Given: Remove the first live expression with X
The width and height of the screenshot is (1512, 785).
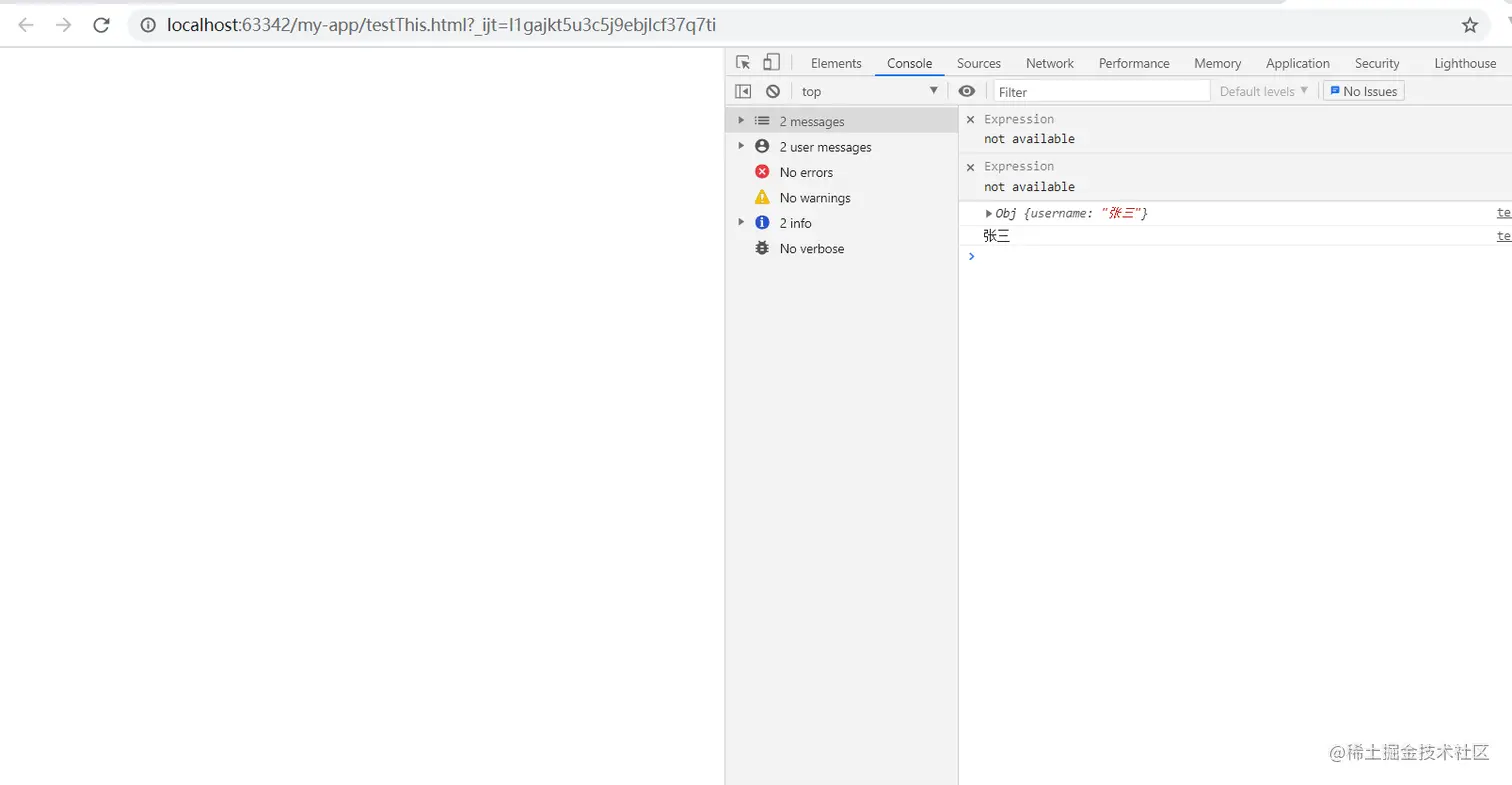Looking at the screenshot, I should coord(970,119).
